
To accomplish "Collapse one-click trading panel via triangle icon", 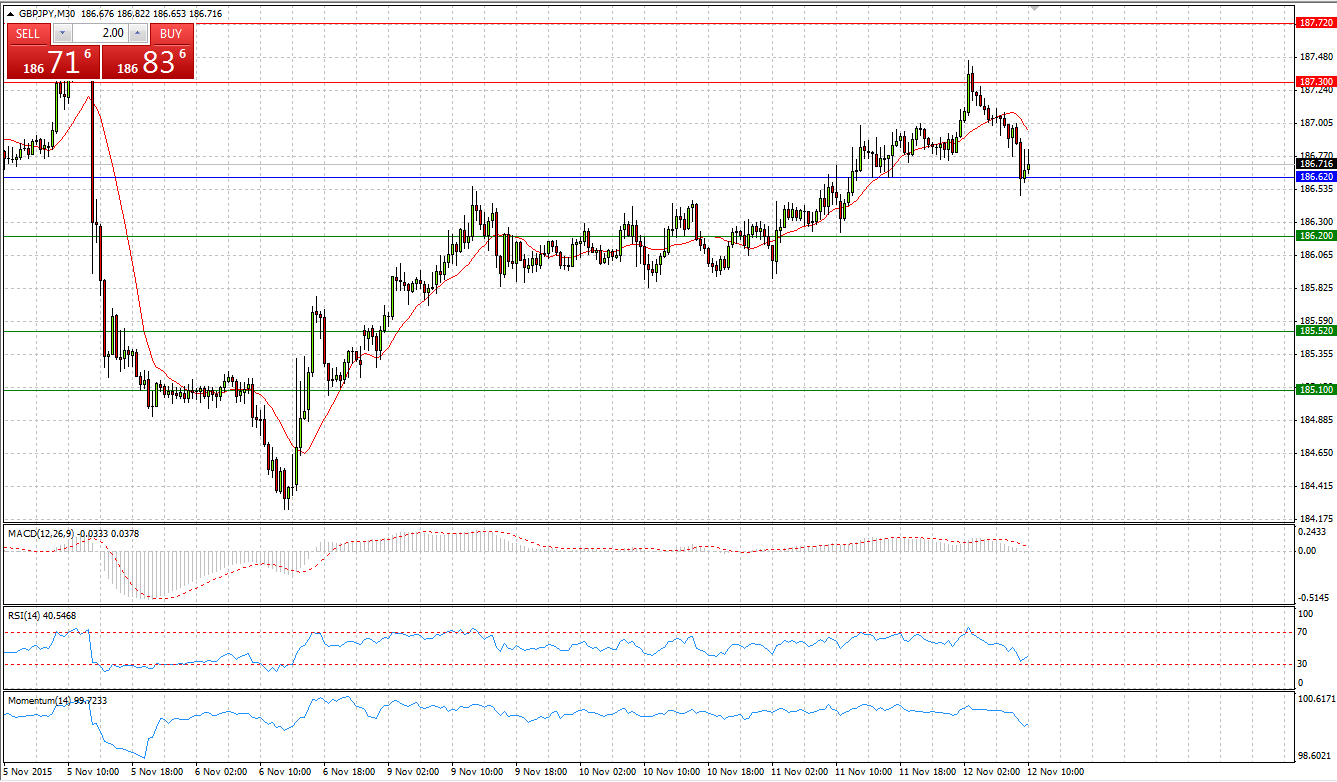I will pyautogui.click(x=10, y=15).
